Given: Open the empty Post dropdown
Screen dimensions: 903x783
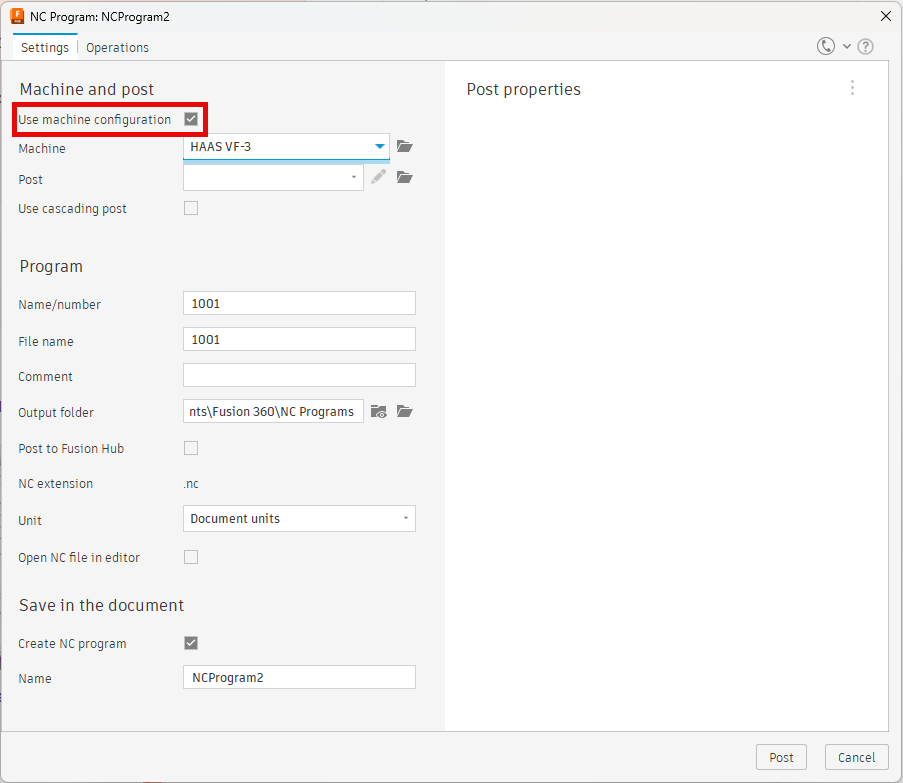Looking at the screenshot, I should click(273, 177).
